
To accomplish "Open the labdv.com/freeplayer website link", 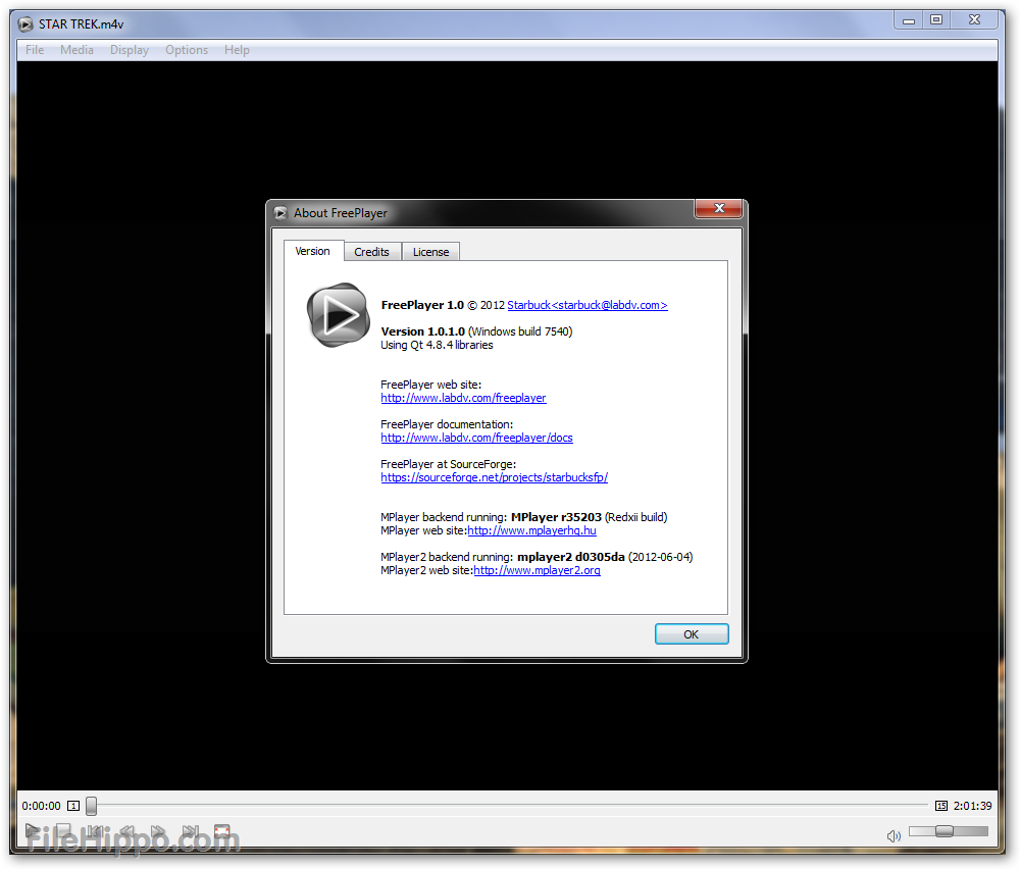I will click(463, 398).
